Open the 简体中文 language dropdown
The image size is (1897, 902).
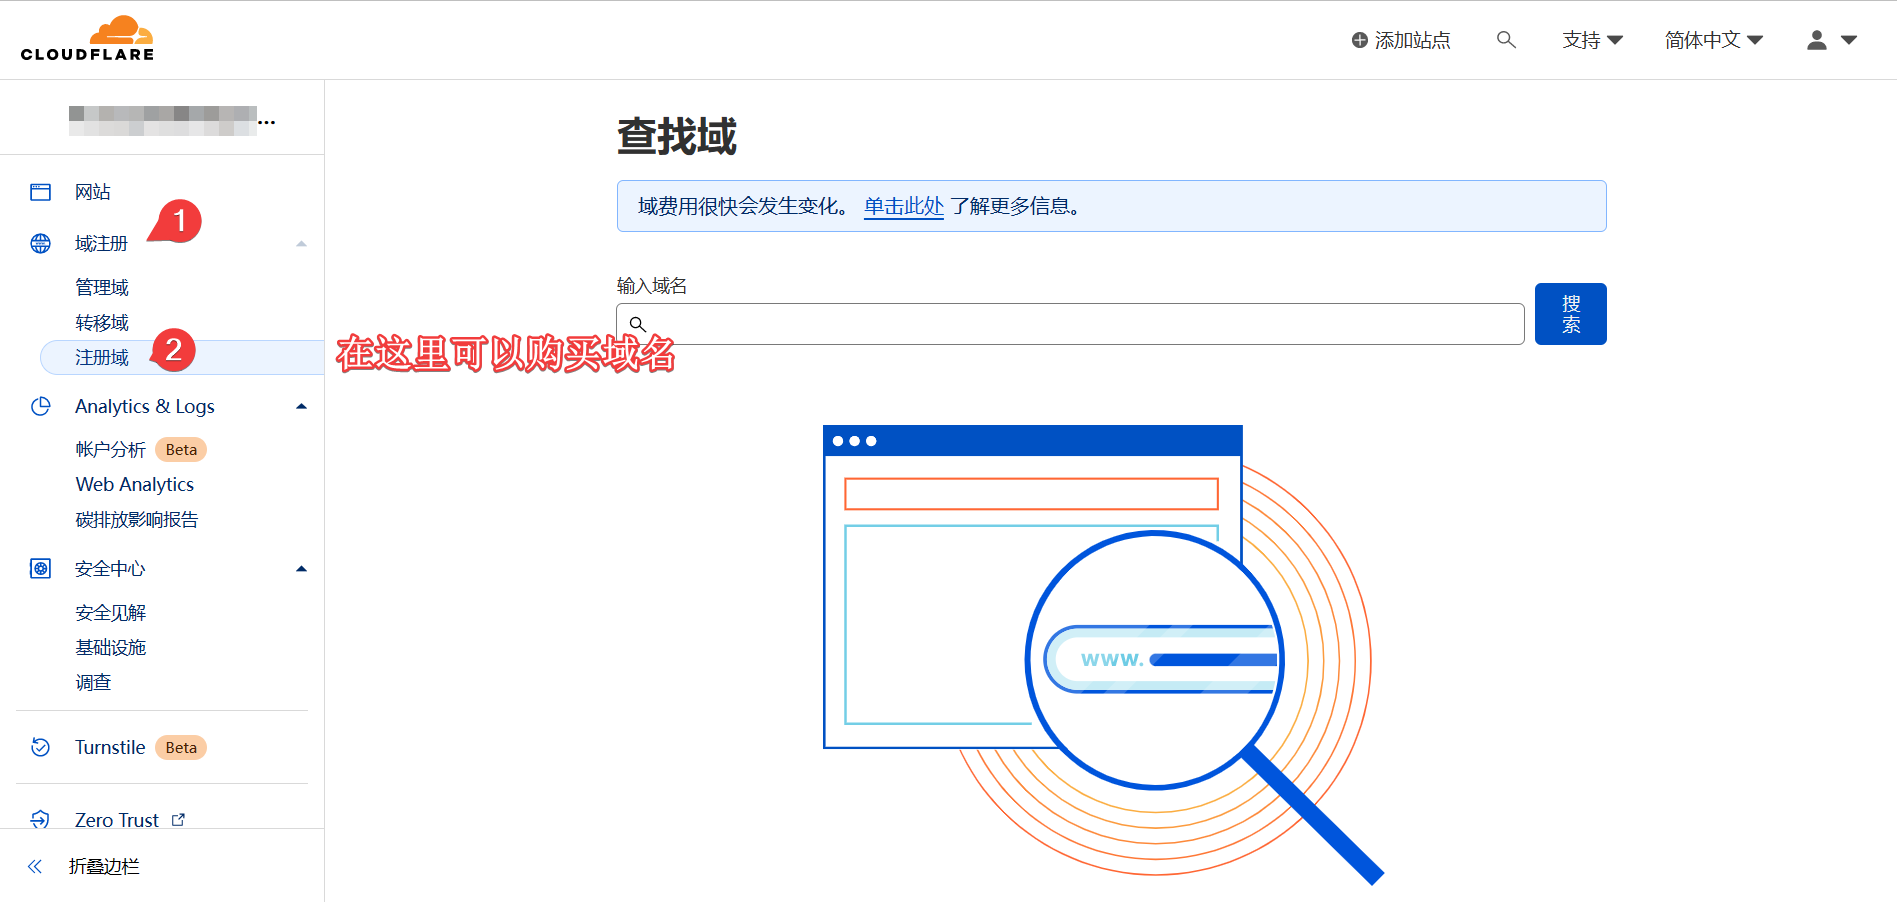point(1713,40)
